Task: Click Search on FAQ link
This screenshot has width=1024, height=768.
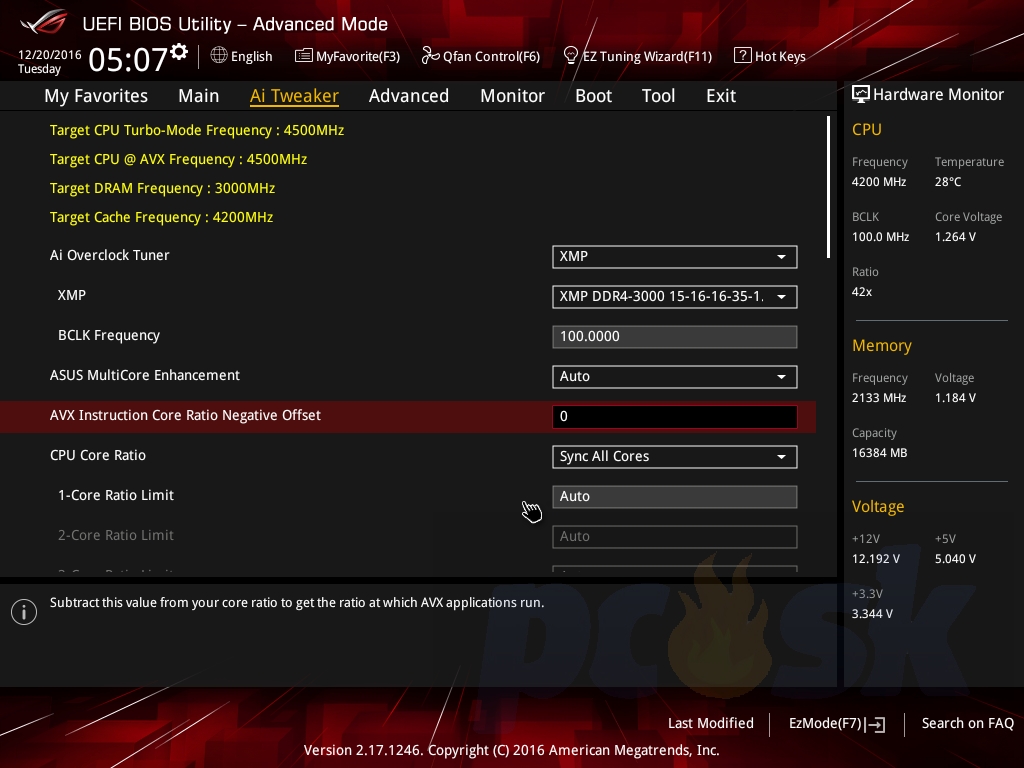Action: click(x=967, y=724)
